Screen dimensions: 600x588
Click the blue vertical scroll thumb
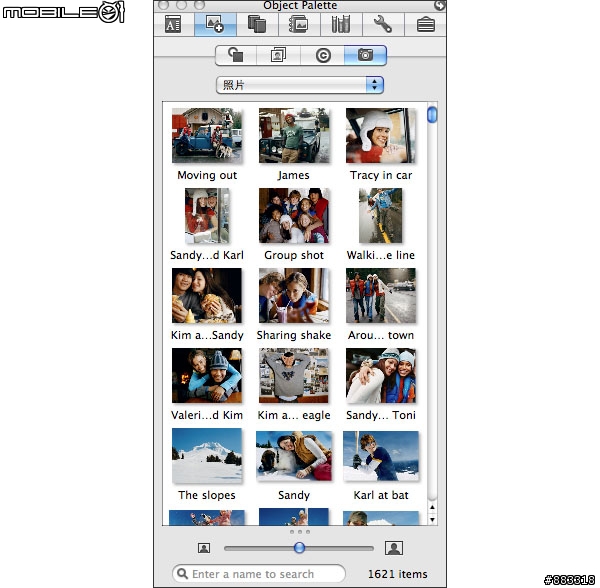tap(432, 114)
